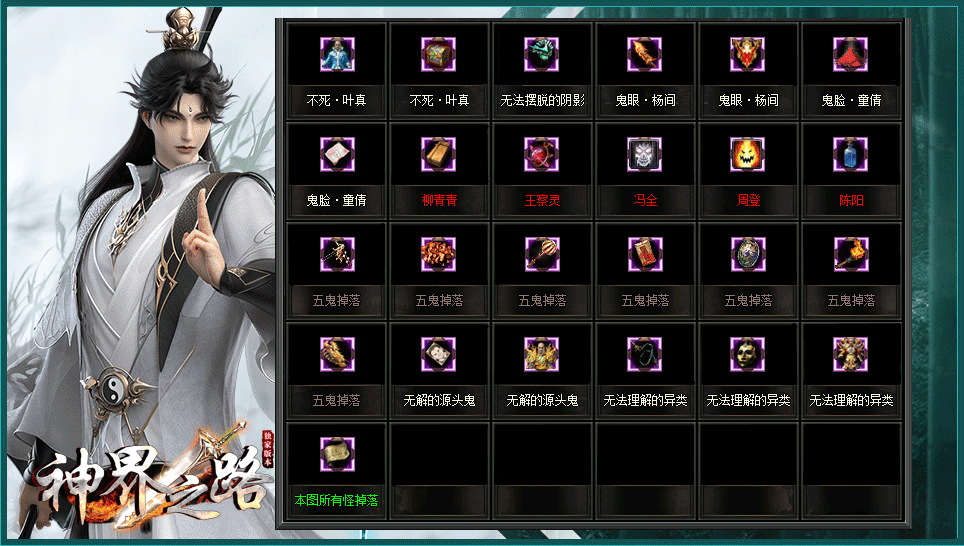Click the red 陈阳 name label
964x546 pixels.
pos(851,200)
